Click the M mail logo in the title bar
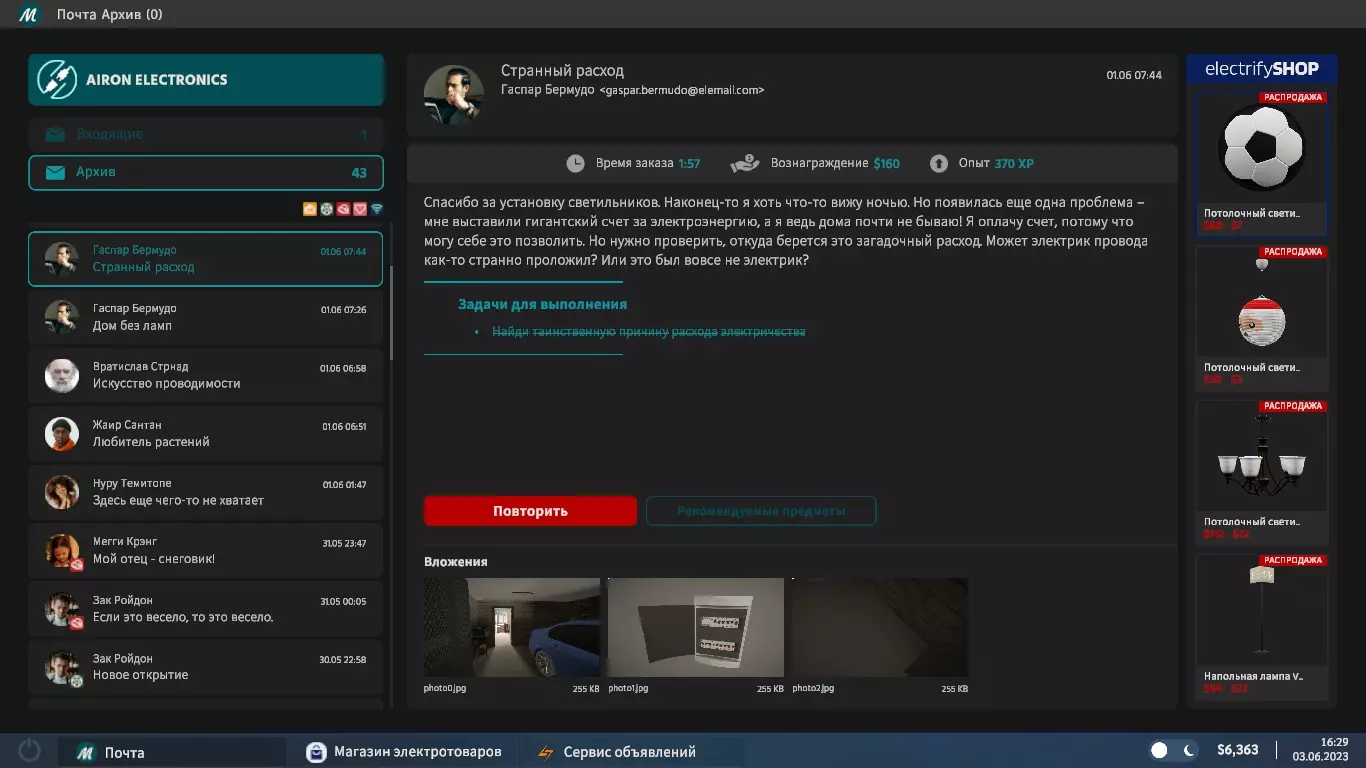1366x768 pixels. pyautogui.click(x=29, y=15)
